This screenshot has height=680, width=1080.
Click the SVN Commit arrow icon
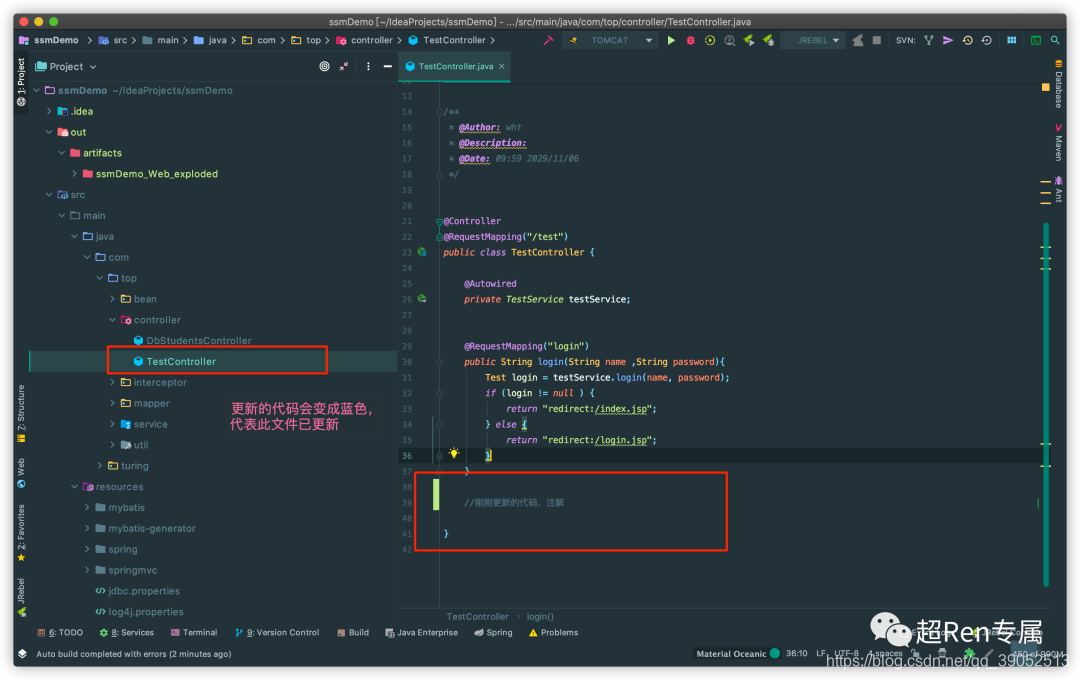[x=948, y=41]
